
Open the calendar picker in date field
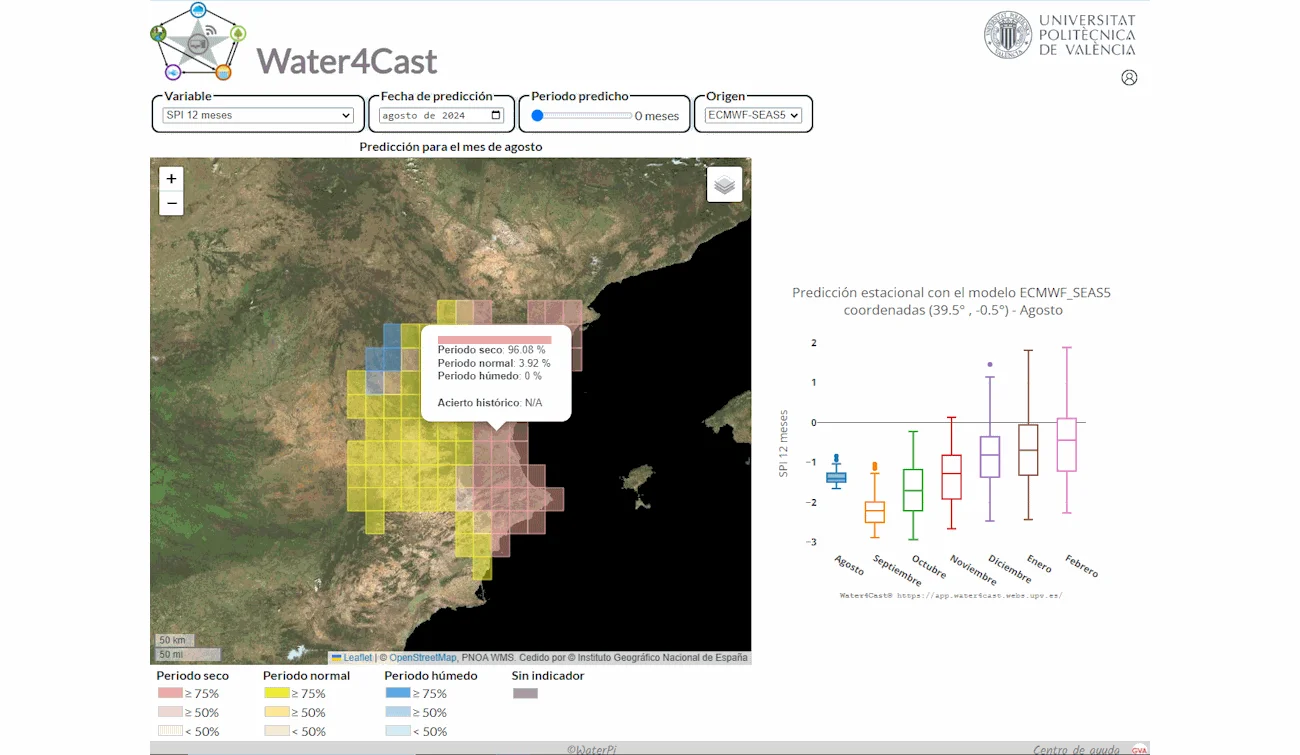(496, 115)
